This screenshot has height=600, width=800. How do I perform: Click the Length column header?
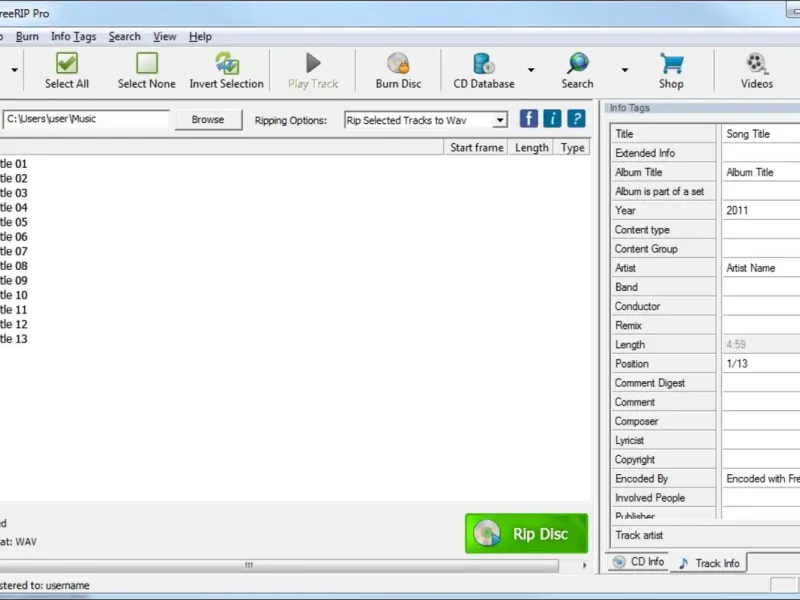coord(531,147)
